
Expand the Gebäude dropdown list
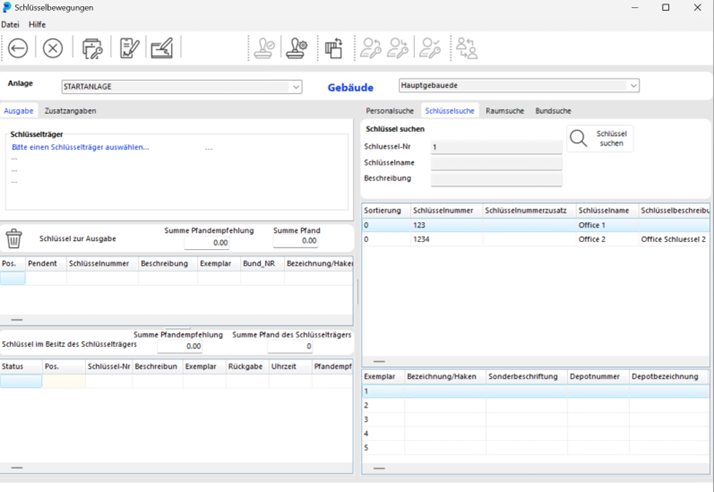click(633, 86)
